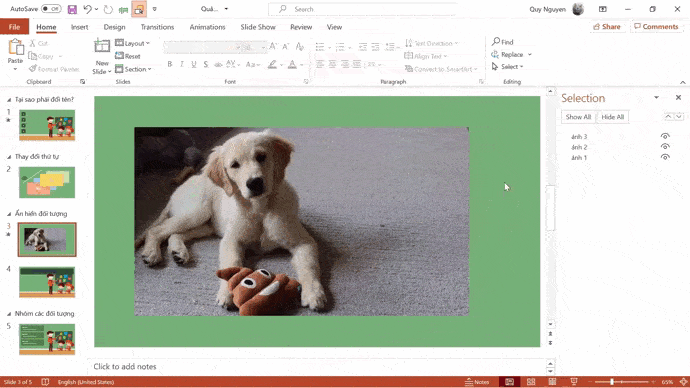Screen dimensions: 690x388
Task: Open the Section dropdown
Action: point(133,69)
